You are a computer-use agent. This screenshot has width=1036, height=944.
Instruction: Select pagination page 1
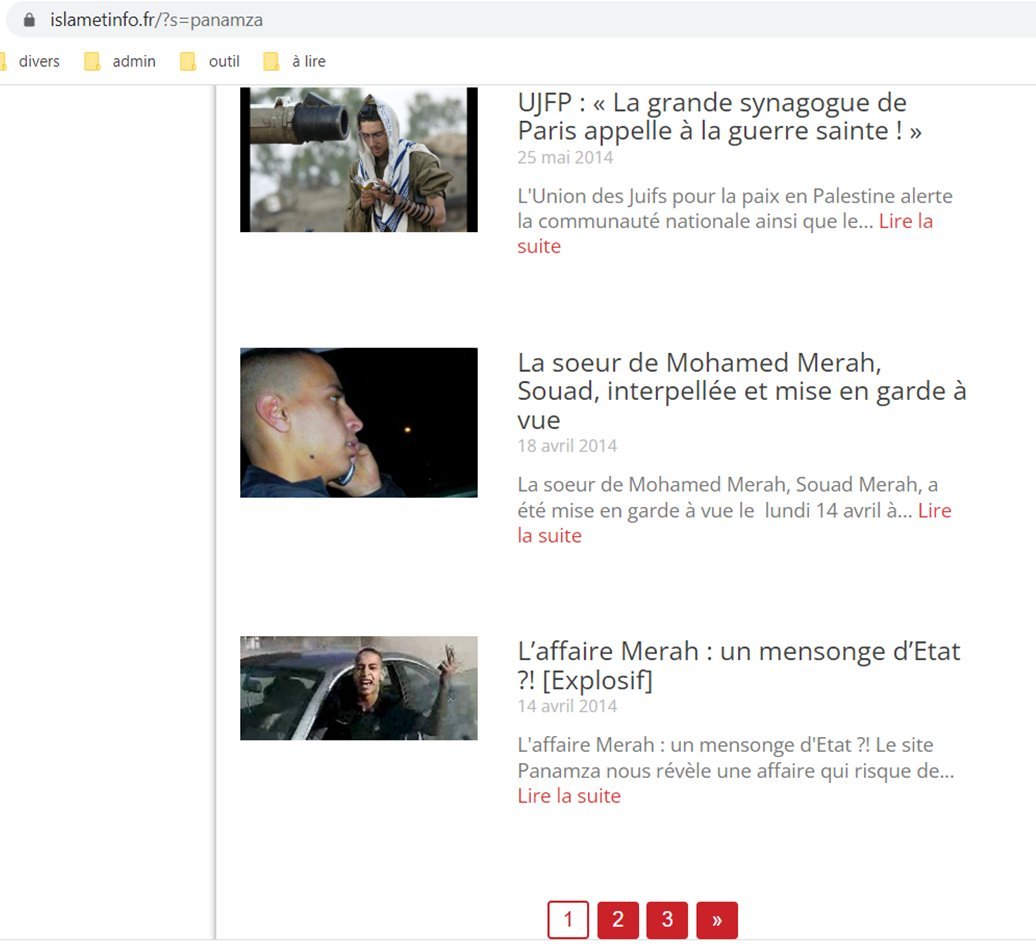click(568, 920)
